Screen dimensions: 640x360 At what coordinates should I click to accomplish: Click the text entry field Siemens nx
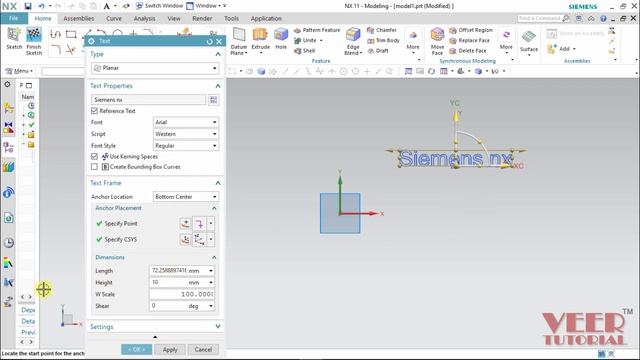(x=149, y=100)
